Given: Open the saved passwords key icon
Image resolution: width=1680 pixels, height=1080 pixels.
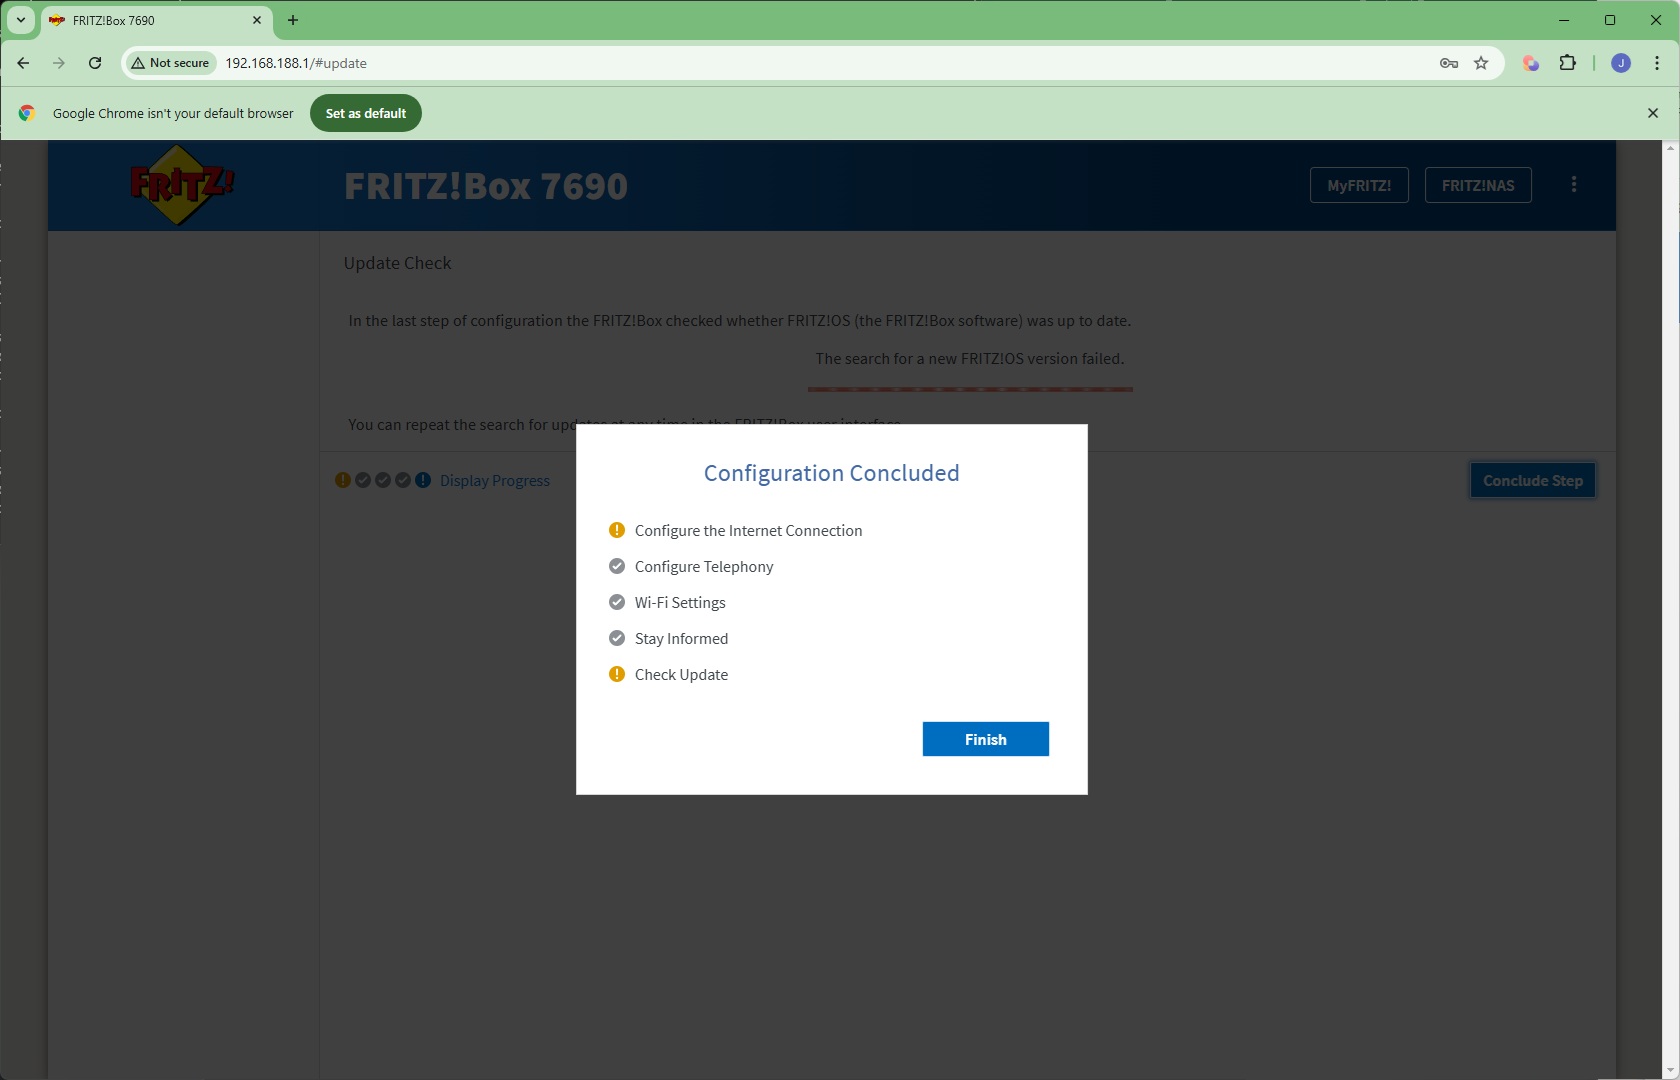Looking at the screenshot, I should coord(1448,63).
